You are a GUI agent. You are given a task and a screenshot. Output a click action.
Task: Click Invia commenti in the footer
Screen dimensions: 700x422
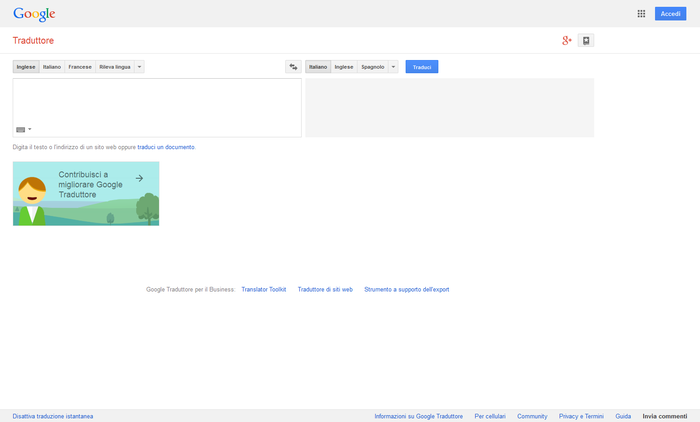pyautogui.click(x=665, y=416)
